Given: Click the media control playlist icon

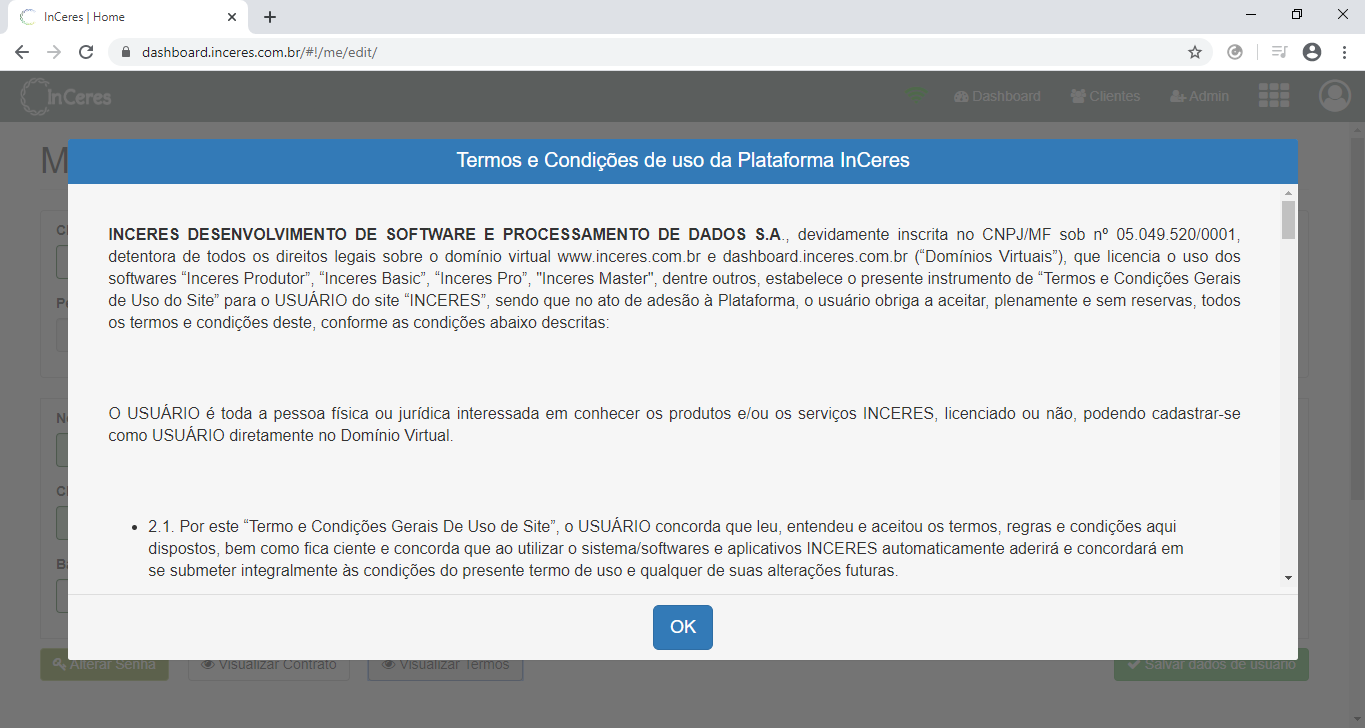Looking at the screenshot, I should 1278,52.
